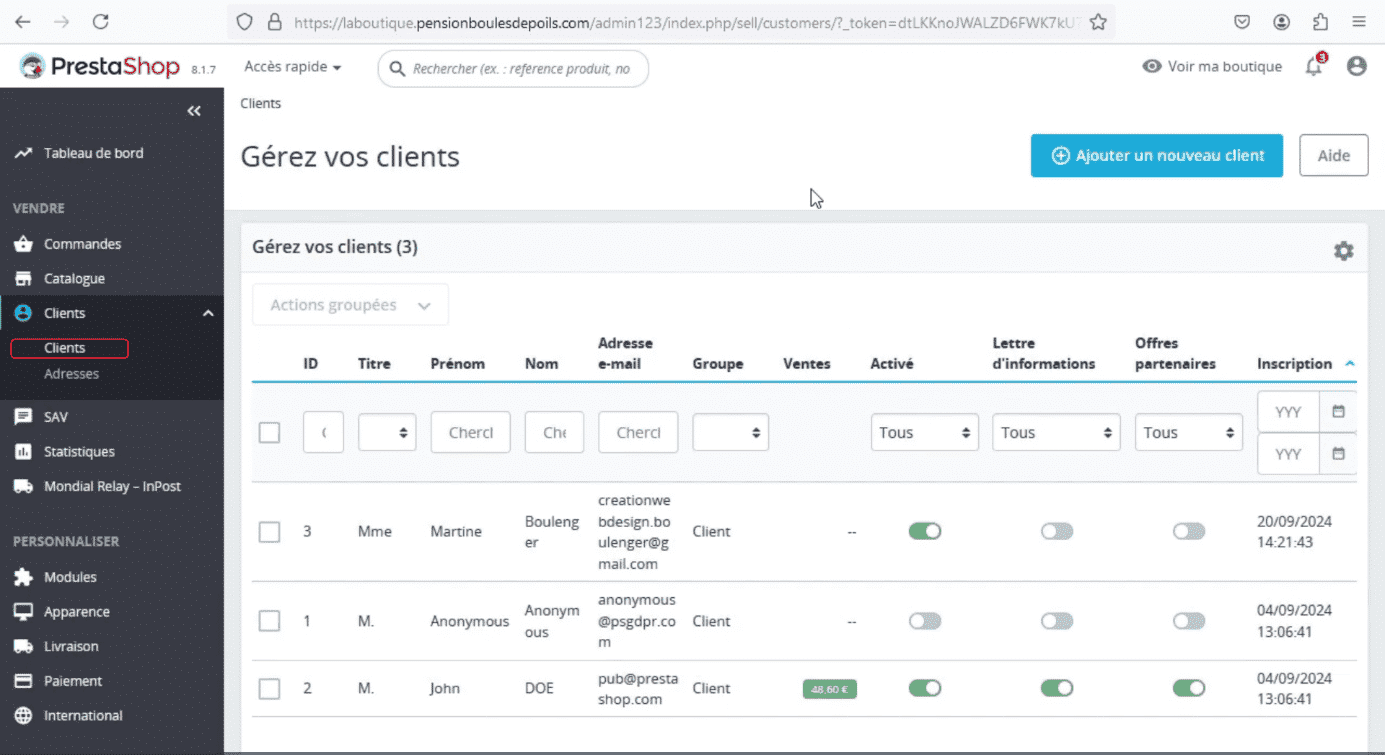Click the Clients breadcrumb link
The image size is (1385, 755).
click(261, 104)
